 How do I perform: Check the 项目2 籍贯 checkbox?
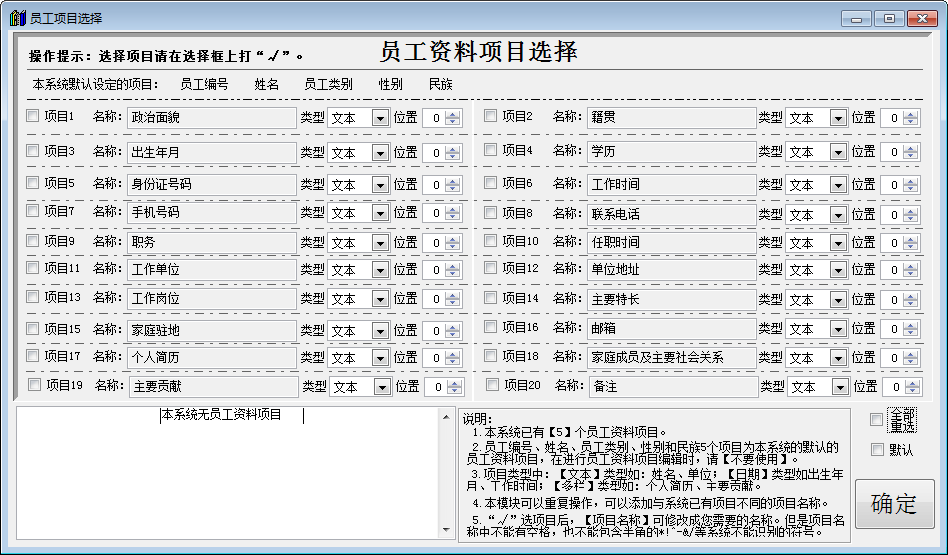click(491, 115)
